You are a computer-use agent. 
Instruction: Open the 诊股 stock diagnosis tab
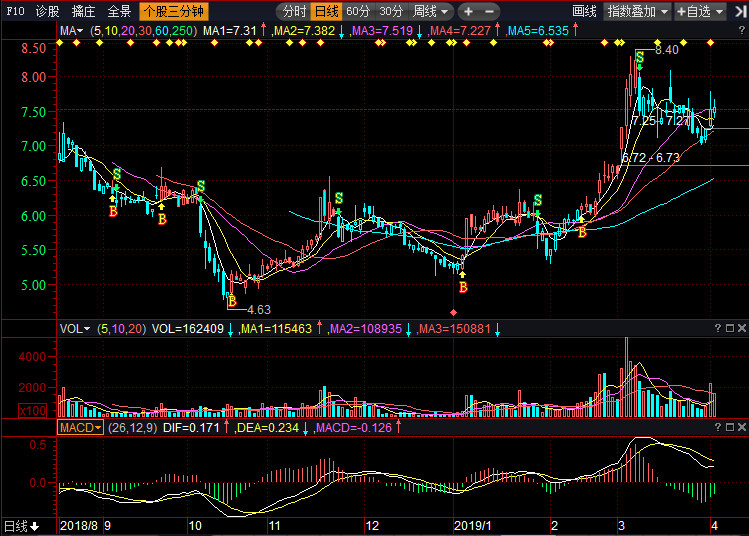(x=47, y=12)
